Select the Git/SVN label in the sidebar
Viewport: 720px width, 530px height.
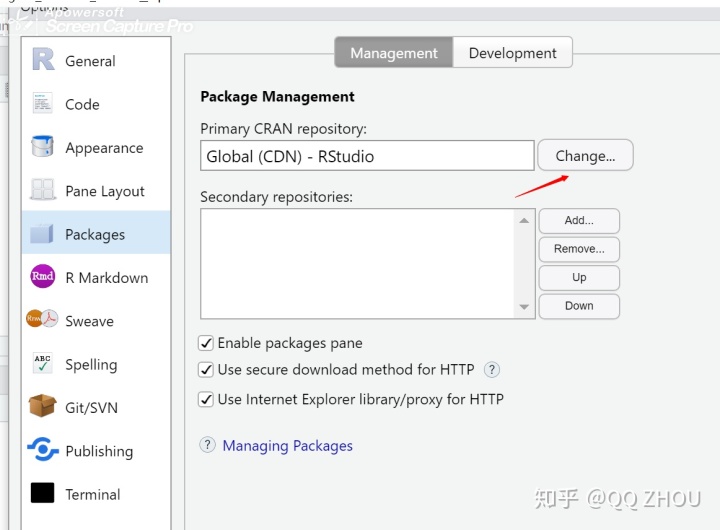pos(91,408)
